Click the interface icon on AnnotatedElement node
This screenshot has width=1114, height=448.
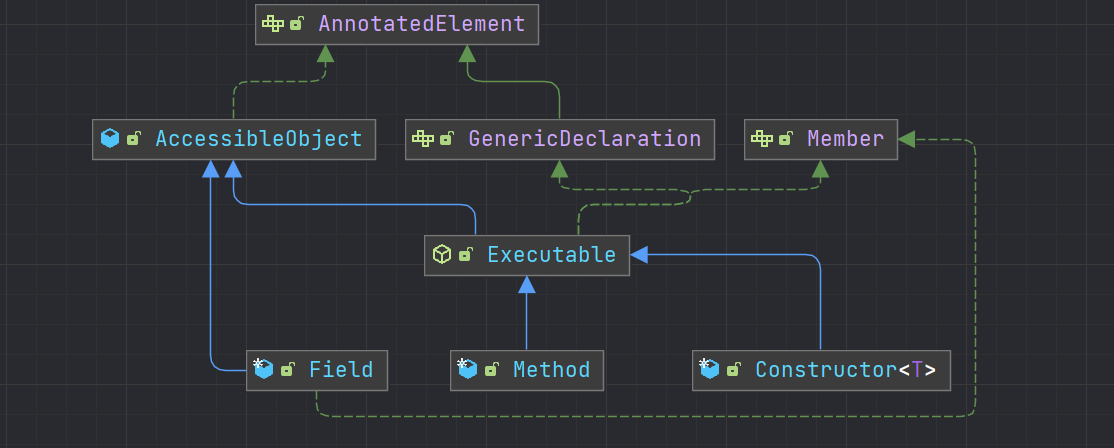click(x=273, y=24)
